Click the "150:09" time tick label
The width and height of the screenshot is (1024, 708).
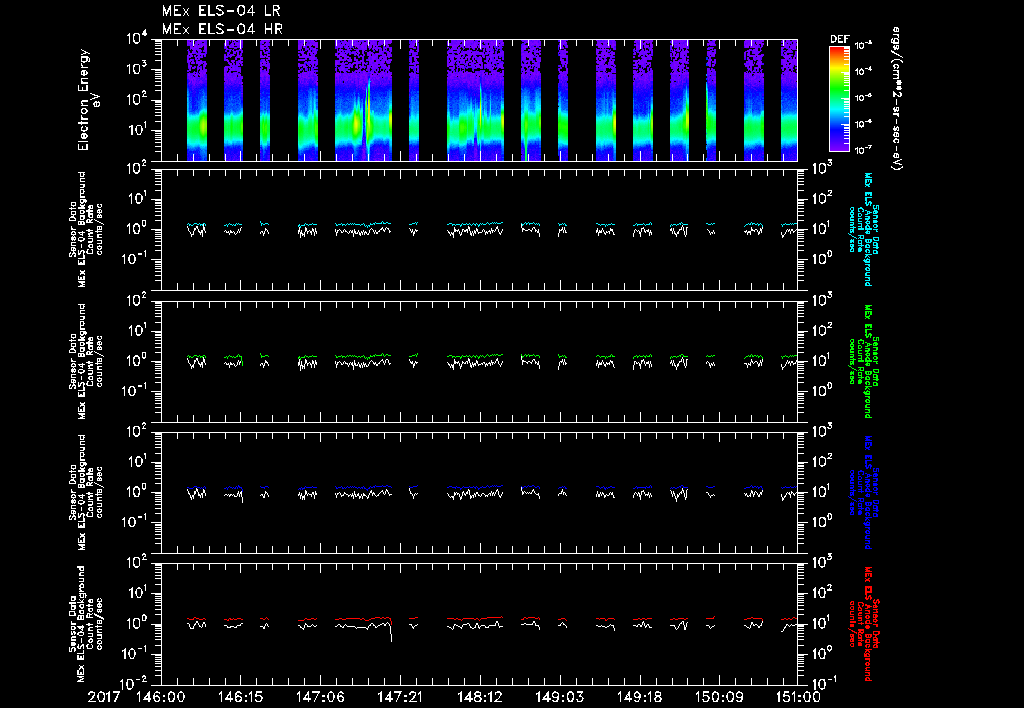(718, 697)
